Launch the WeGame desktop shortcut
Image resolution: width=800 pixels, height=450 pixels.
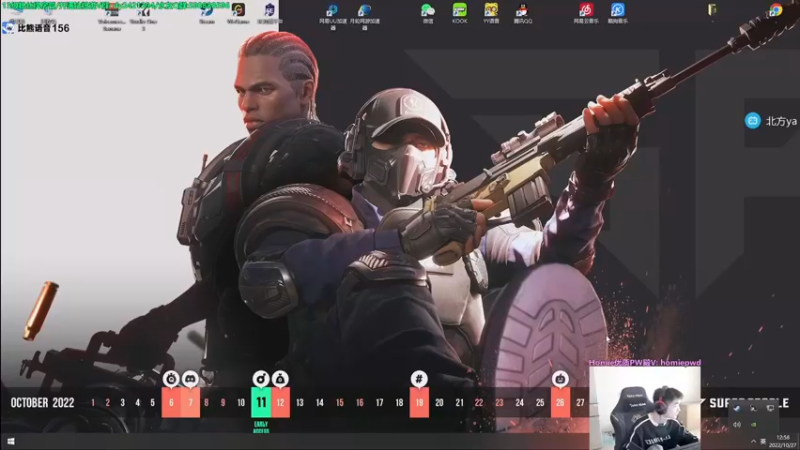tap(238, 13)
